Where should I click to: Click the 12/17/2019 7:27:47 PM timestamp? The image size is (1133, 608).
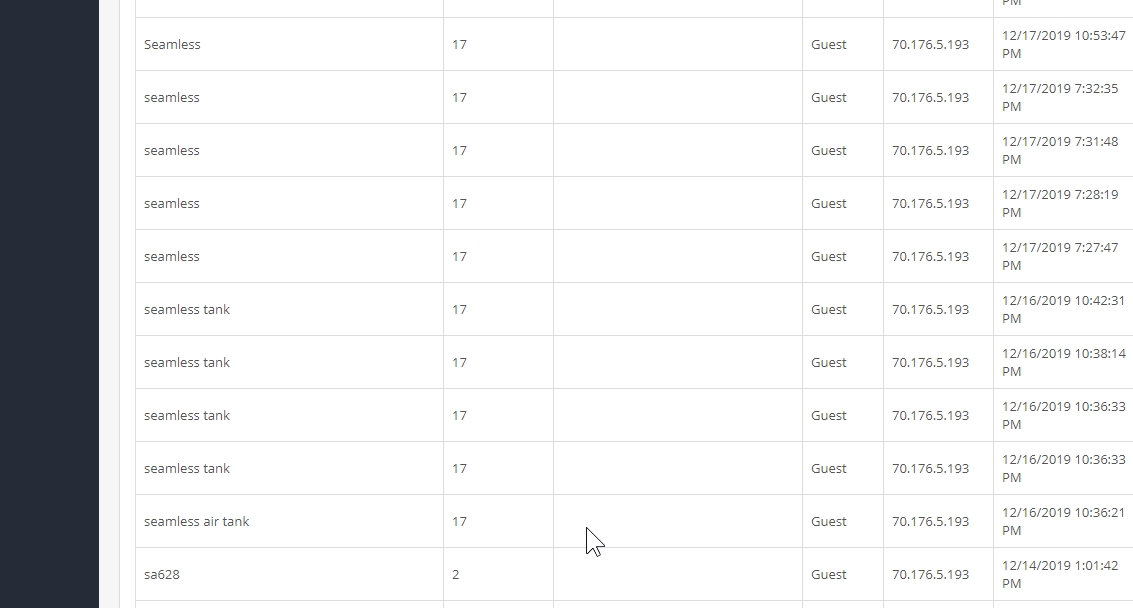pyautogui.click(x=1059, y=257)
